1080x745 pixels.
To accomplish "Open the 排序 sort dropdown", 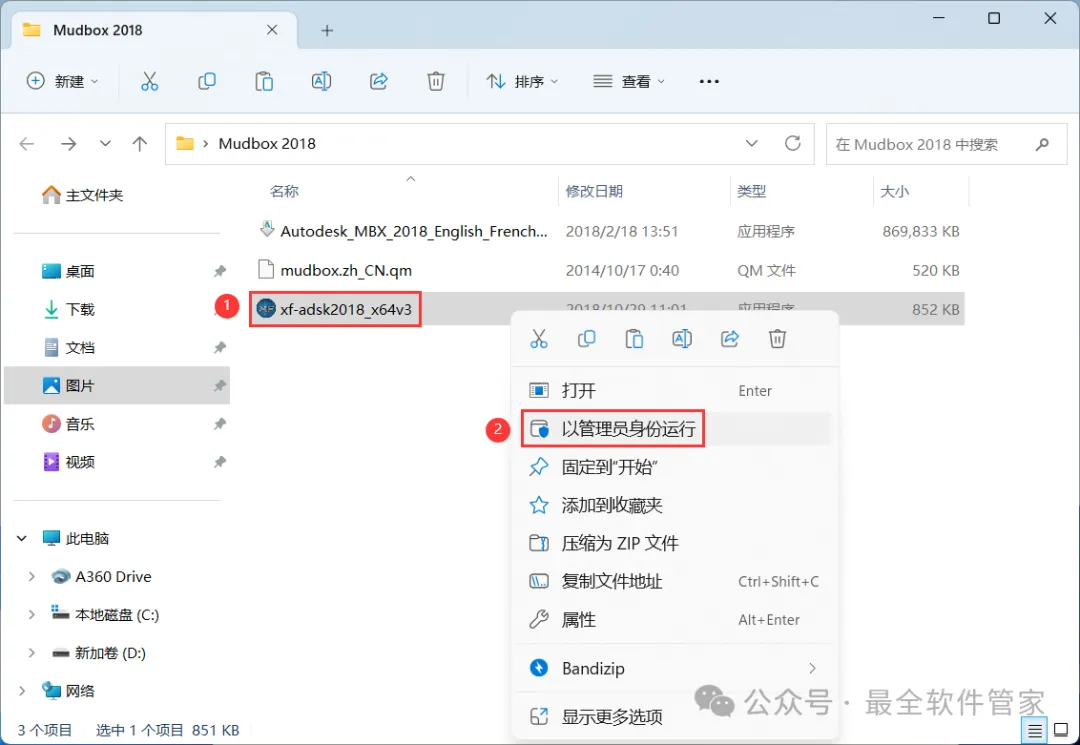I will 522,81.
